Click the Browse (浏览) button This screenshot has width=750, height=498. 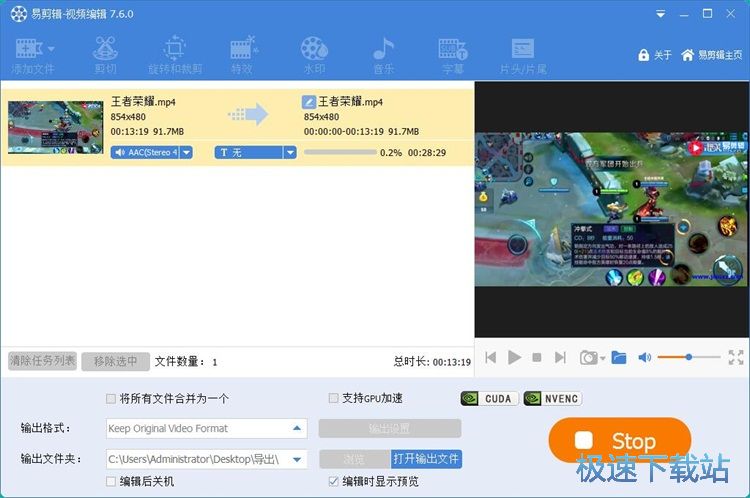[354, 459]
